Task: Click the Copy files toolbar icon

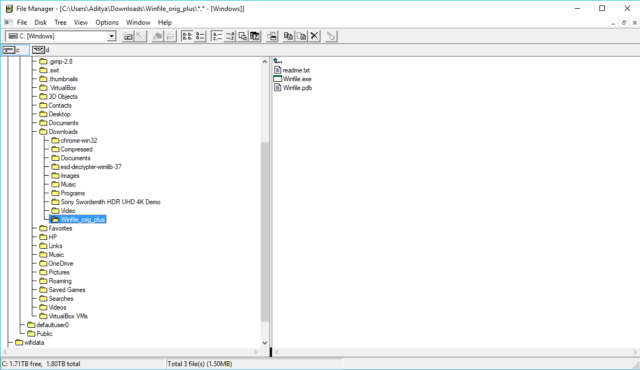Action: point(289,36)
